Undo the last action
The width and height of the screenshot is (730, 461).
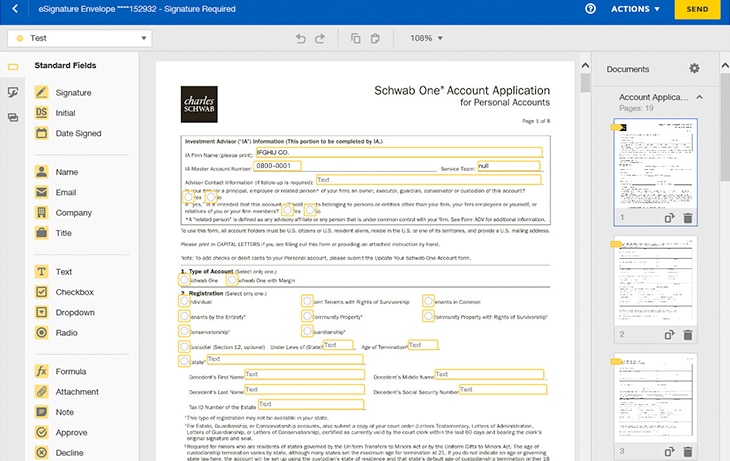tap(301, 38)
